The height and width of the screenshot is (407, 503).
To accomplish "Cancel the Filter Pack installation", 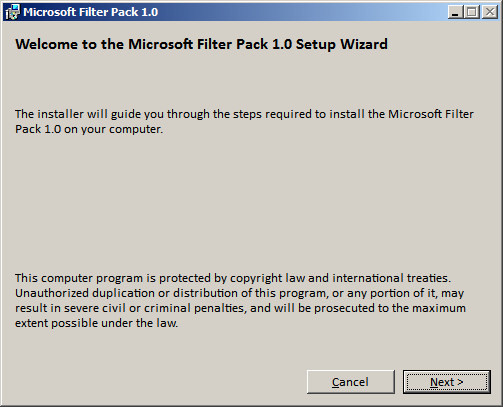I will pyautogui.click(x=351, y=382).
